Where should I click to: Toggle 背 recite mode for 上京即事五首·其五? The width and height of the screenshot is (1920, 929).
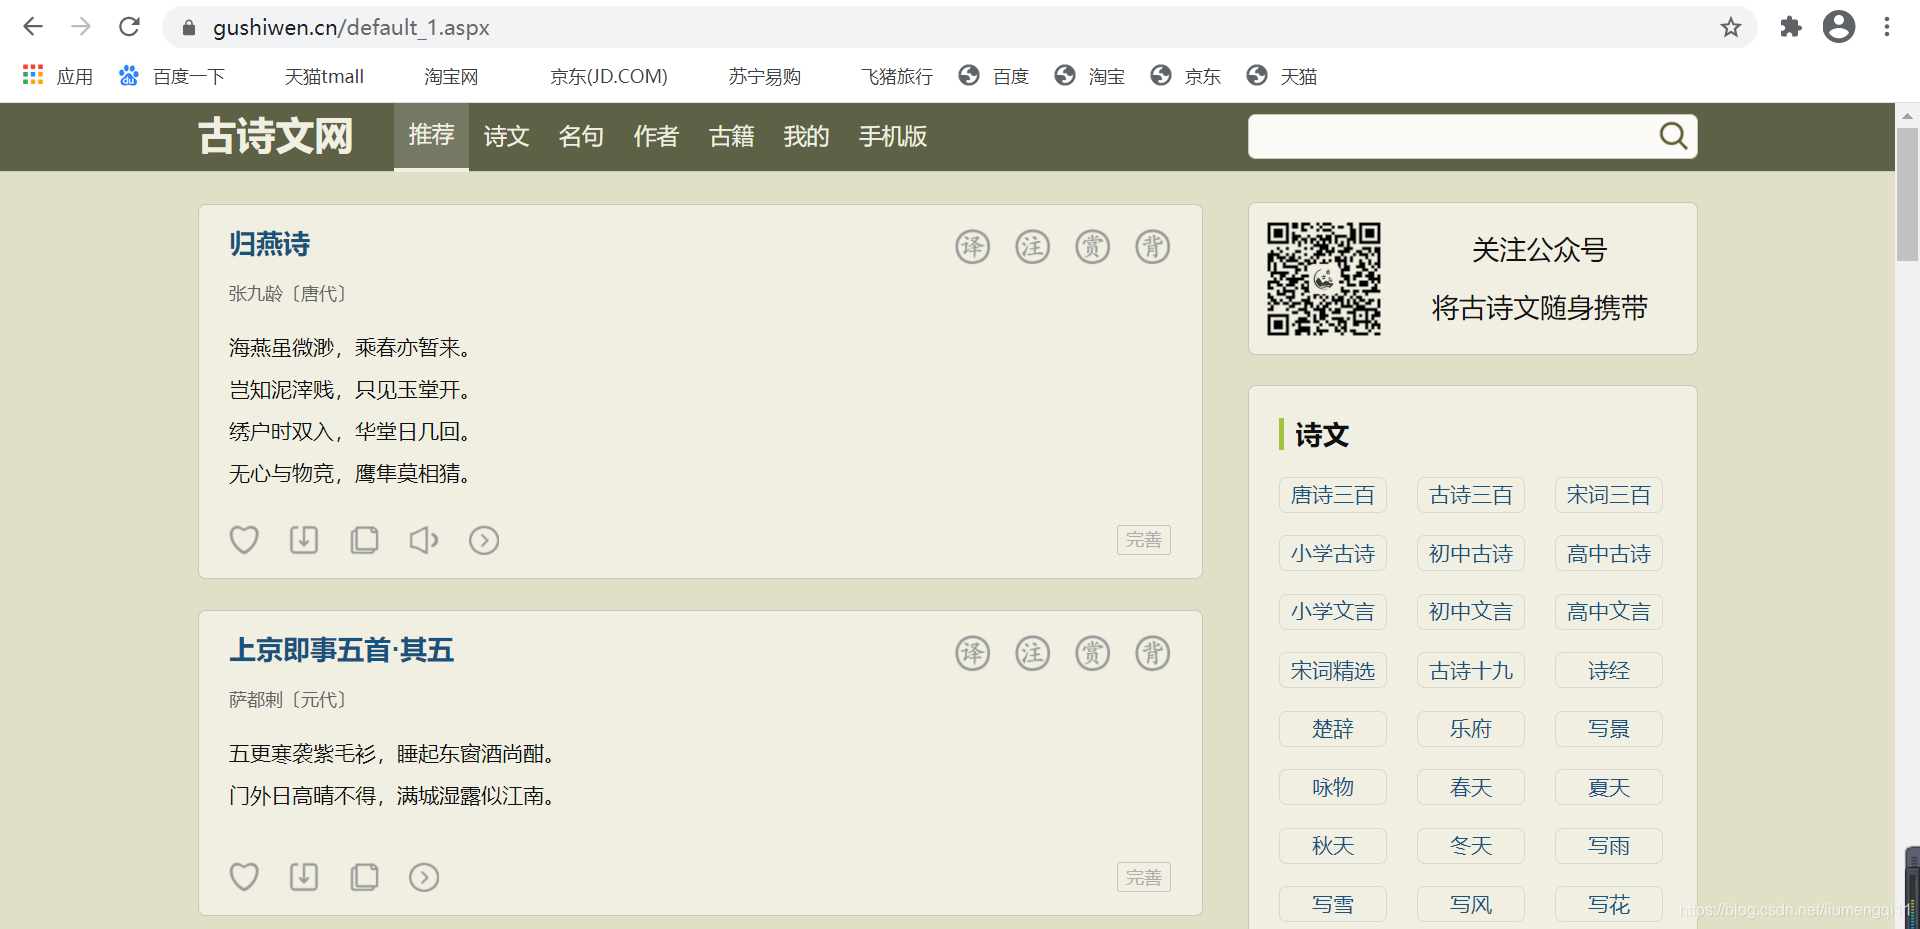click(1153, 653)
